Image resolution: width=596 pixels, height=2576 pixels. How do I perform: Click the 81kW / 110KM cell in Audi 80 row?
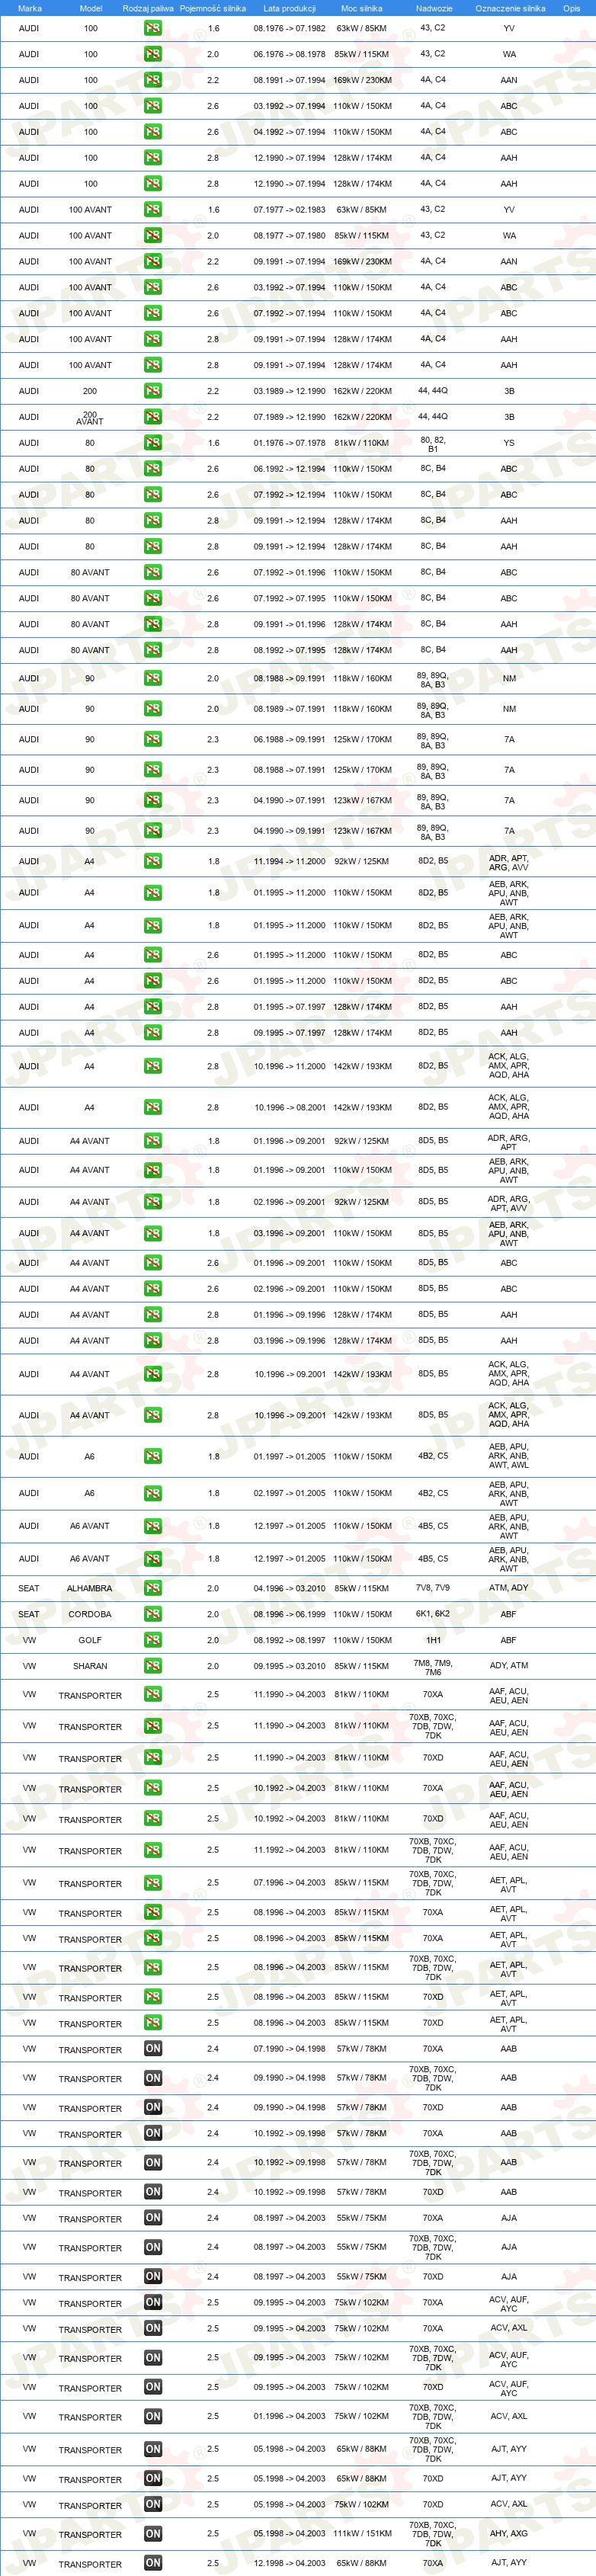(x=362, y=443)
